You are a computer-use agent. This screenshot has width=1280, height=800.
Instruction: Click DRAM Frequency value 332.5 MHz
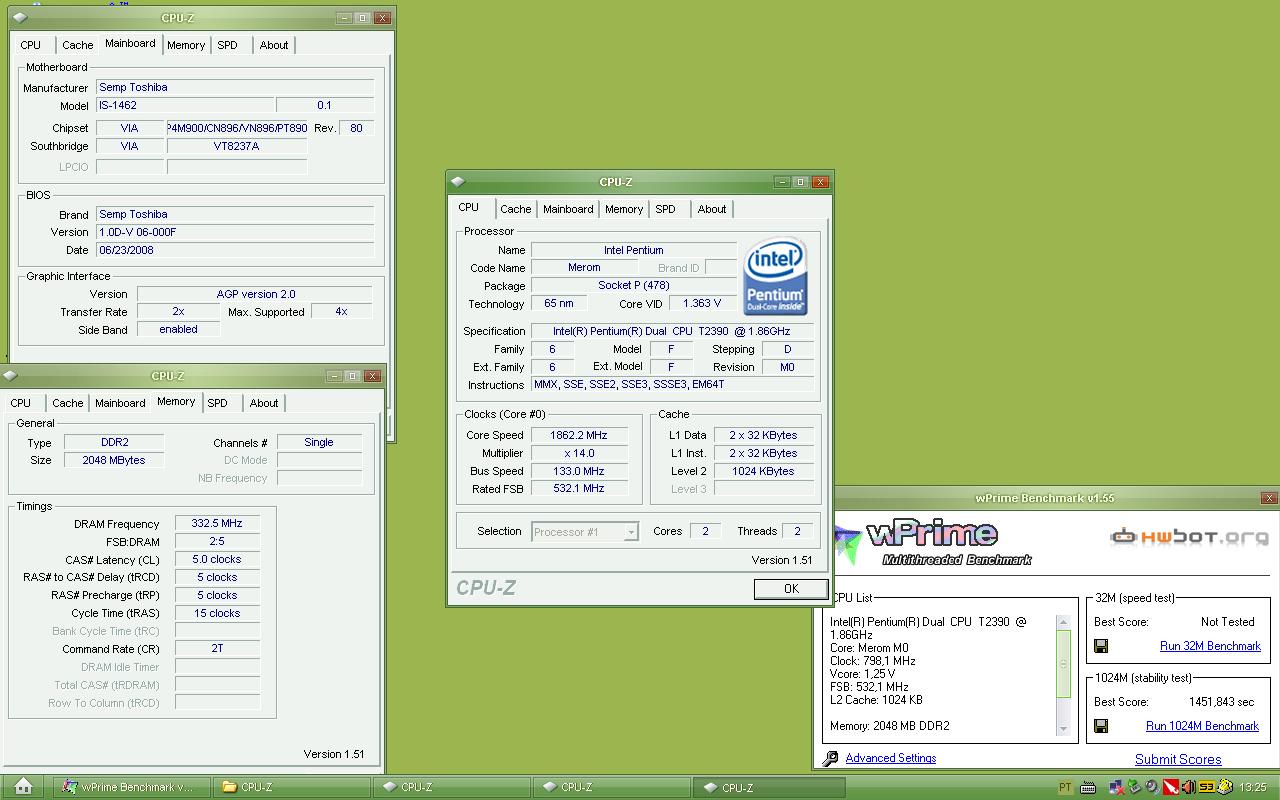217,523
